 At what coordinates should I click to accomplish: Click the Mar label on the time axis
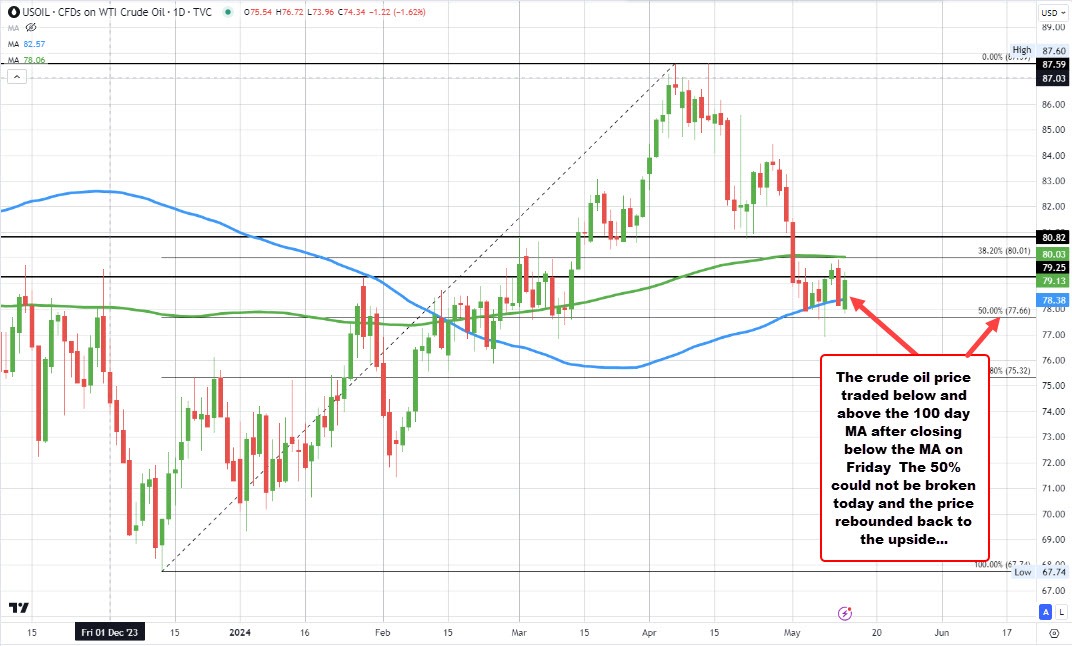pos(519,632)
